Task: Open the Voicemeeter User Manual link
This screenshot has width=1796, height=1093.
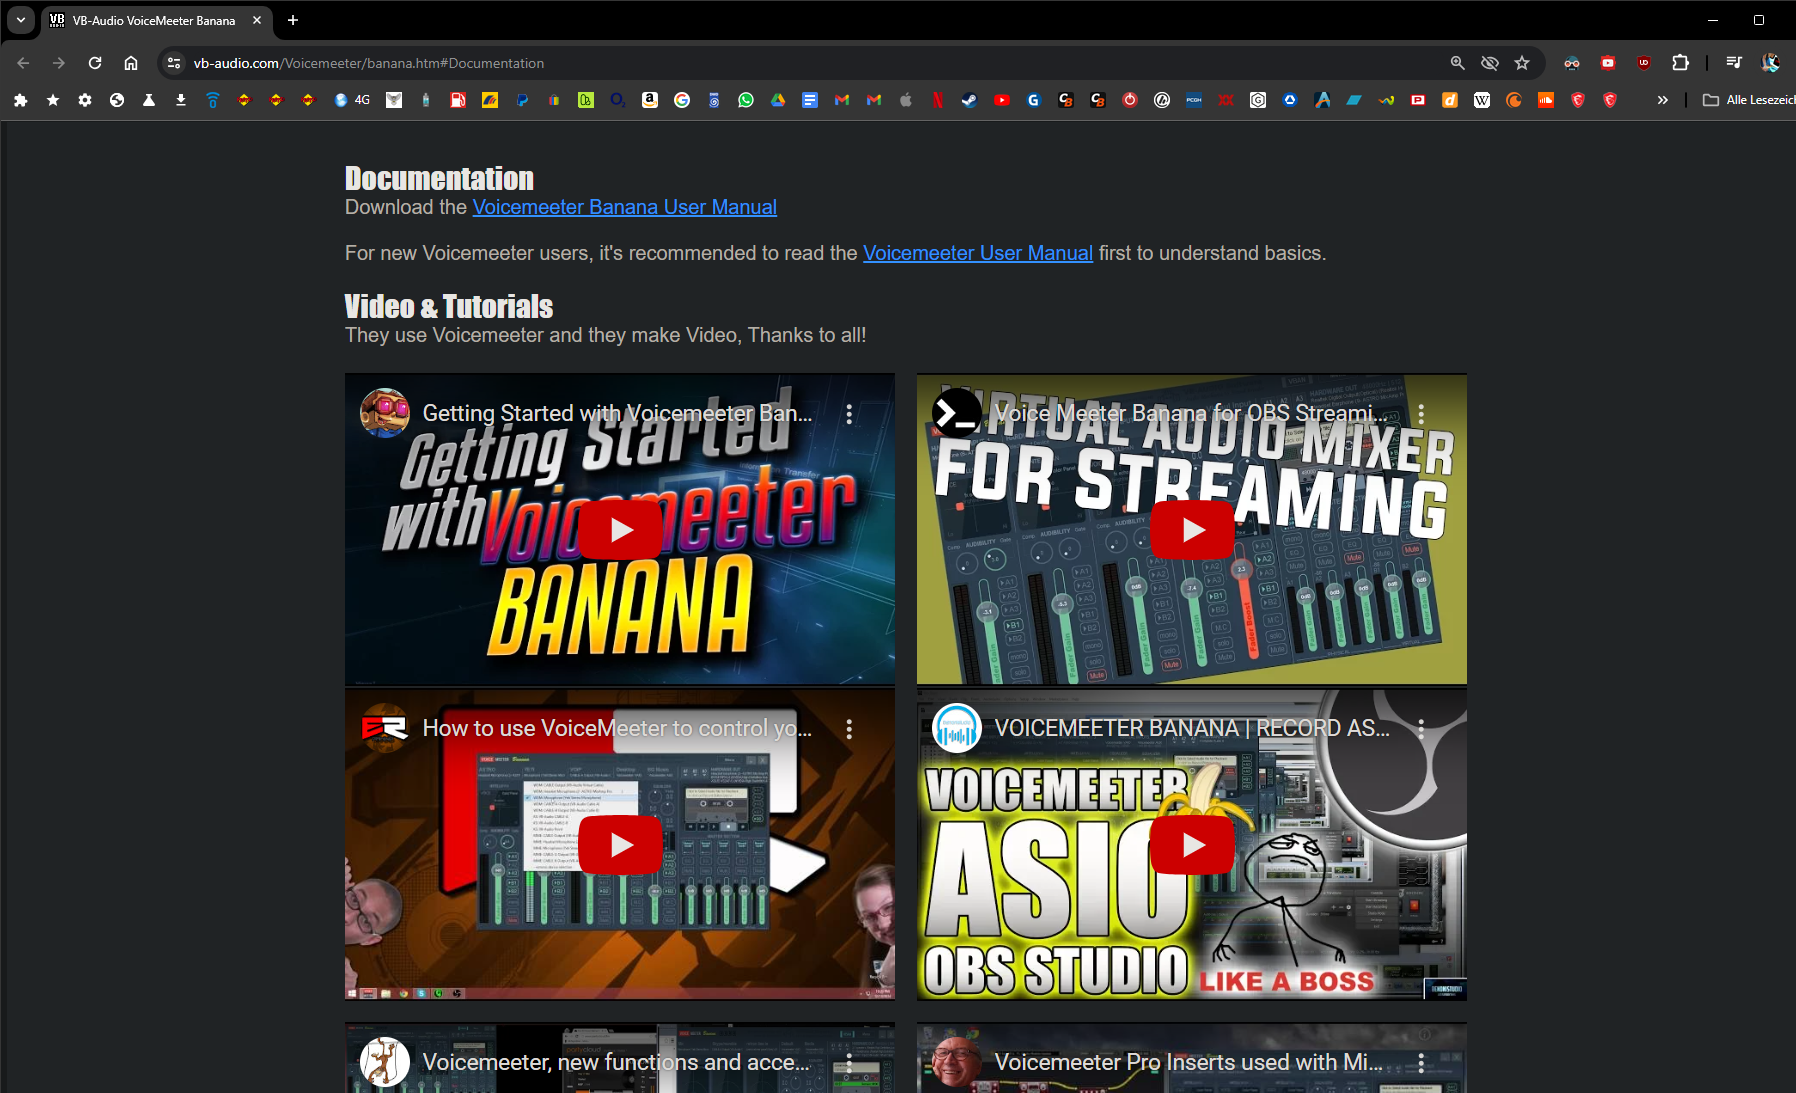Action: coord(978,253)
